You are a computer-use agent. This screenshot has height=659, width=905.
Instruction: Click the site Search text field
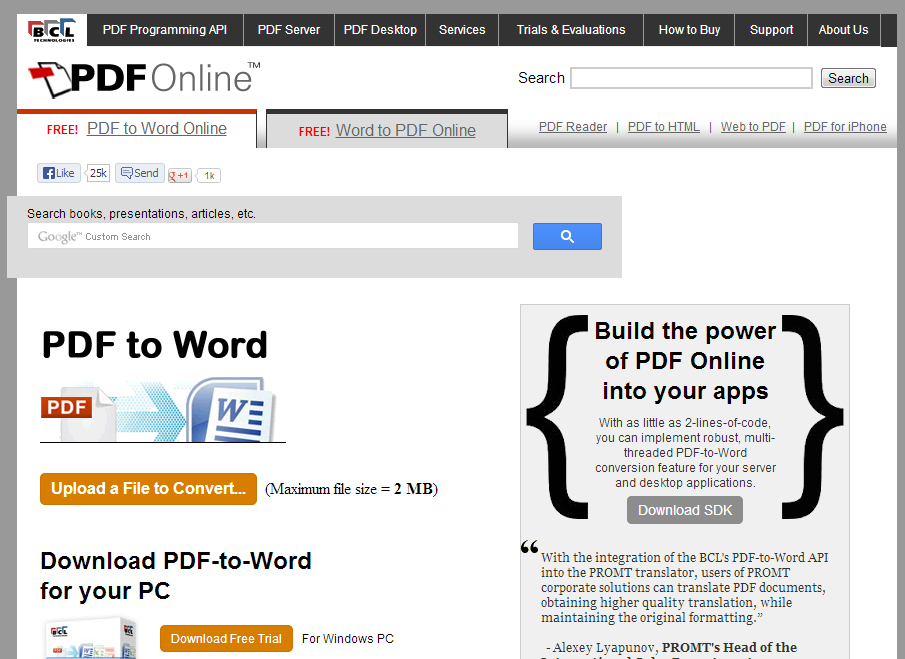coord(691,78)
